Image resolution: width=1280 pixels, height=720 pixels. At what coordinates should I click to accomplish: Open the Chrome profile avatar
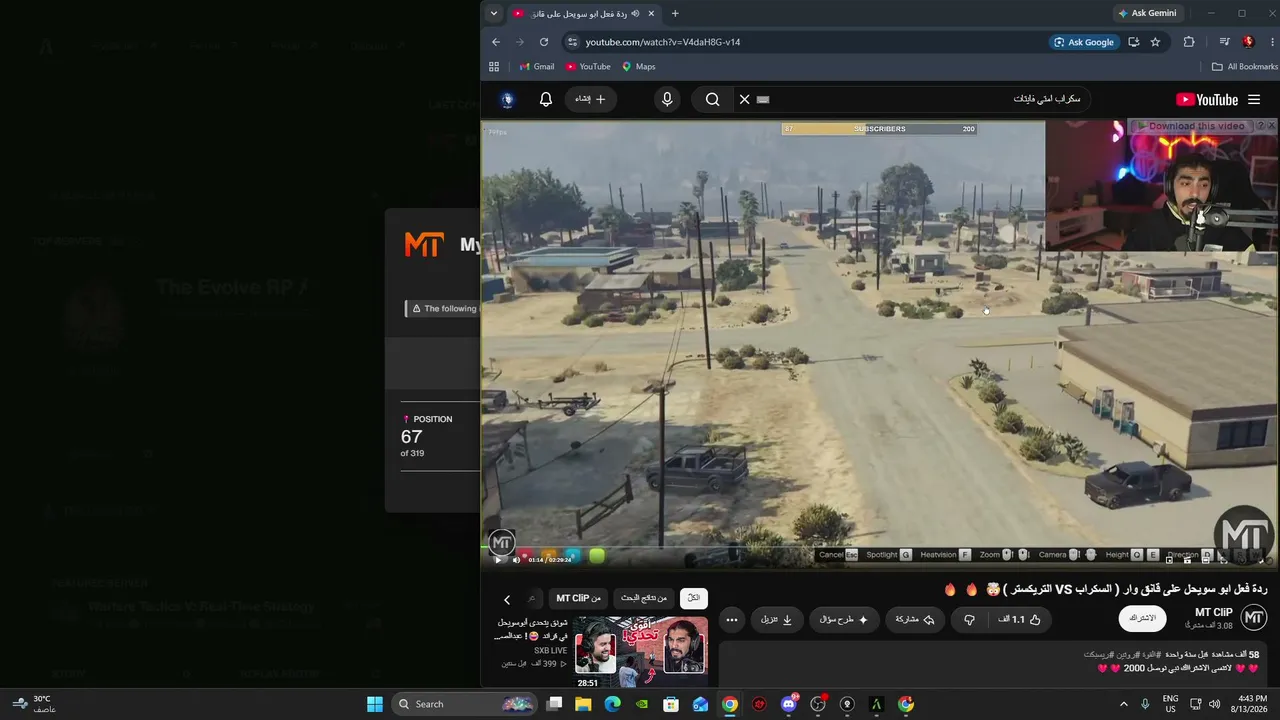click(x=1248, y=42)
